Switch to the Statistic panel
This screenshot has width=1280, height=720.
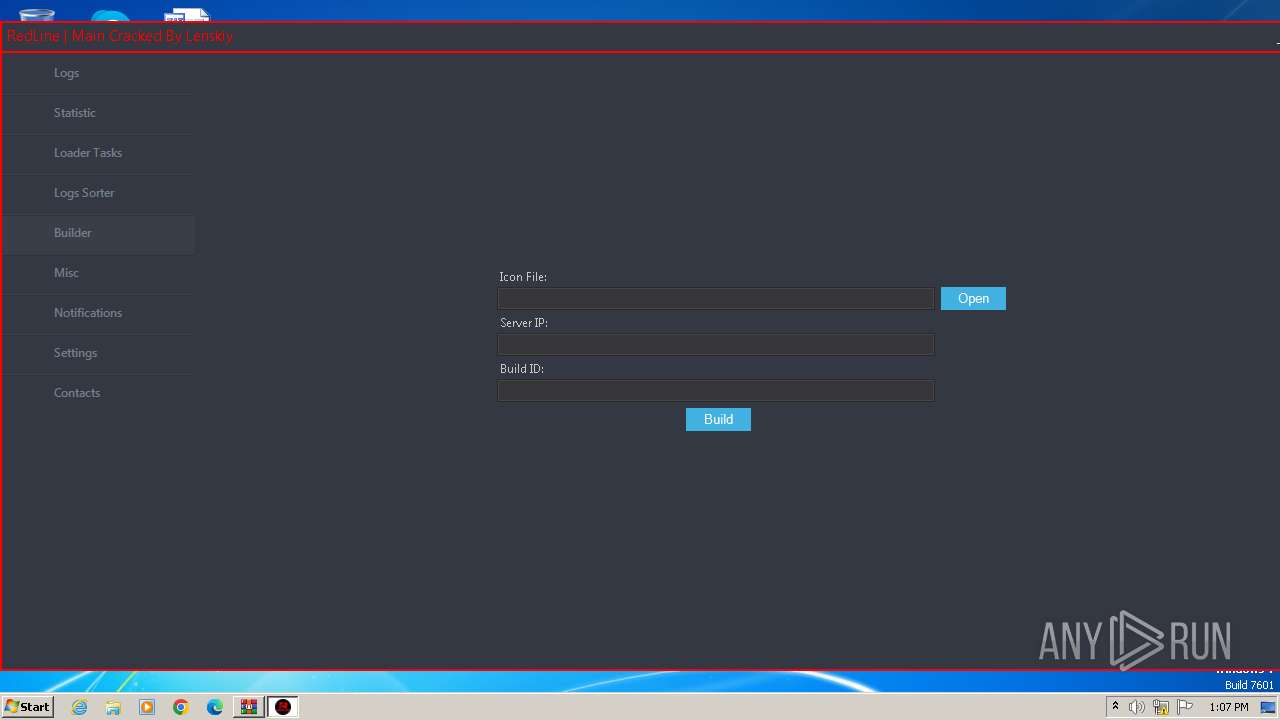click(98, 113)
